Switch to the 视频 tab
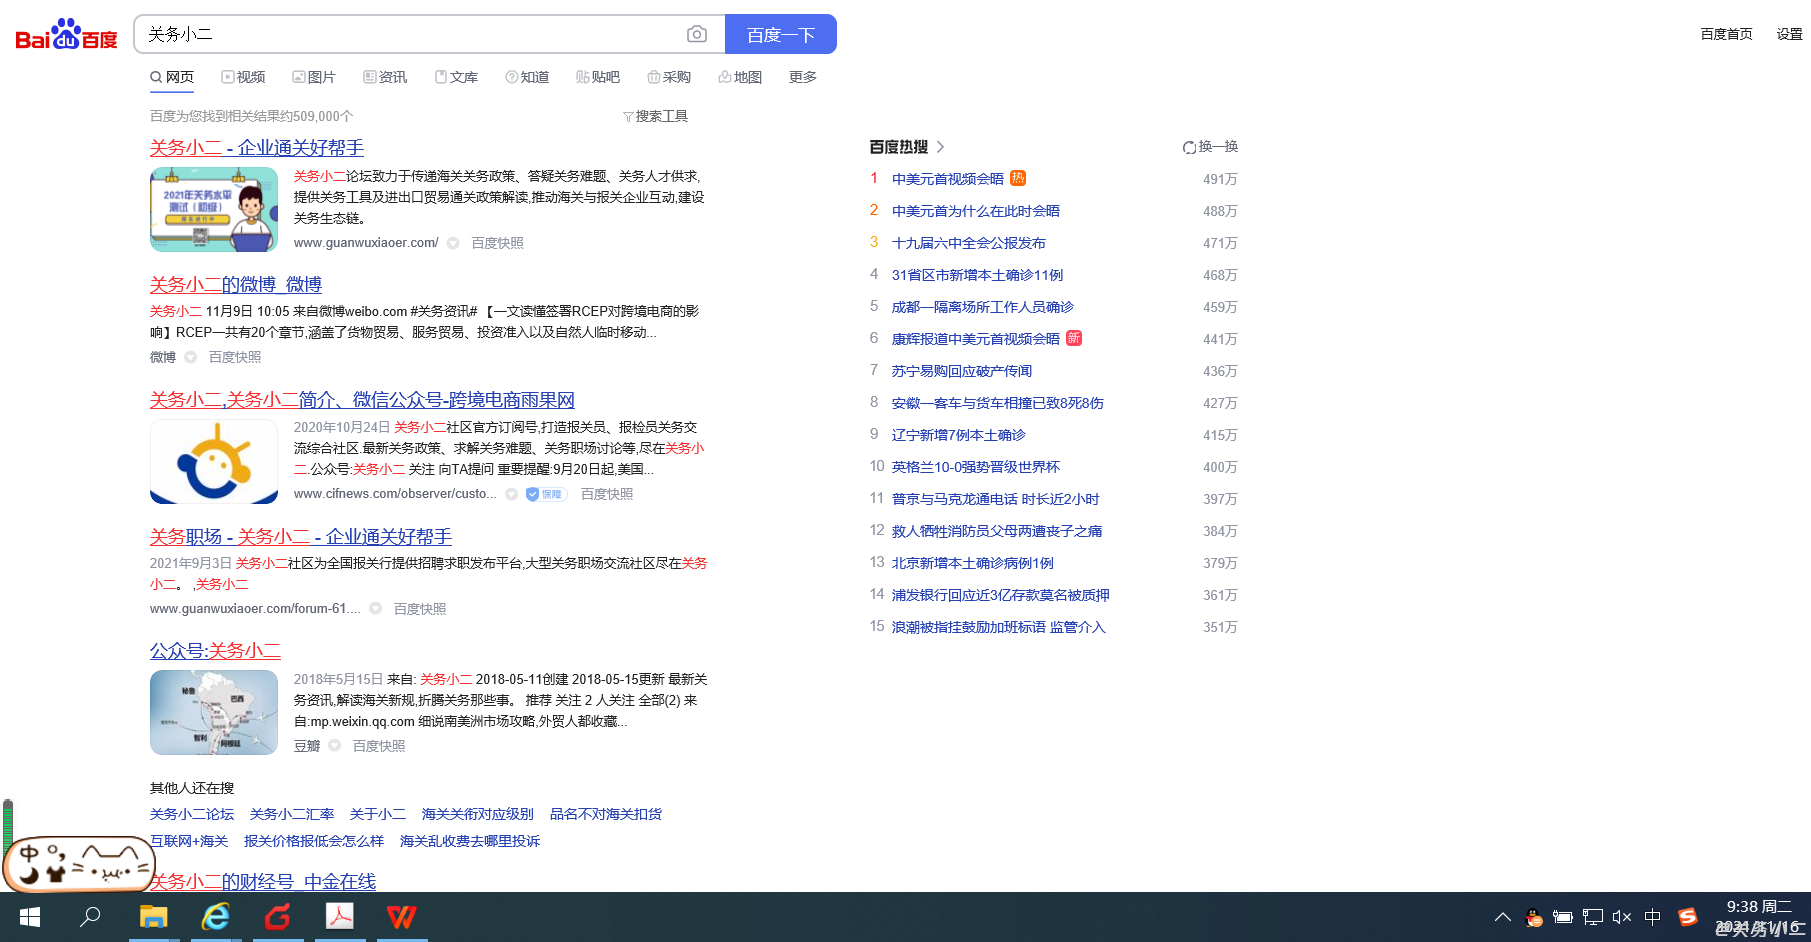The image size is (1811, 942). 243,77
